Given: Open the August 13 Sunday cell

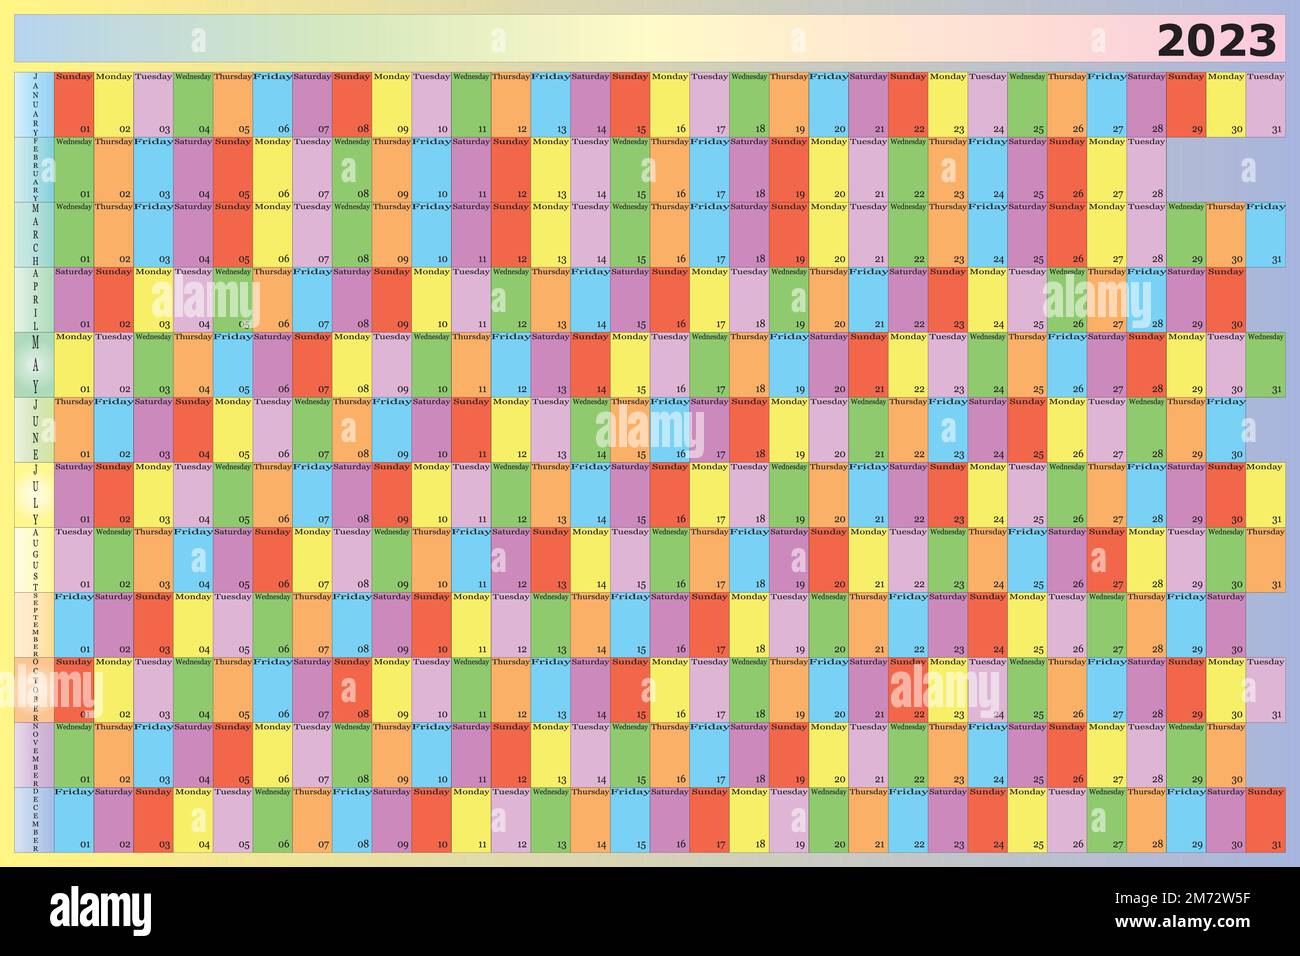Looking at the screenshot, I should [551, 559].
